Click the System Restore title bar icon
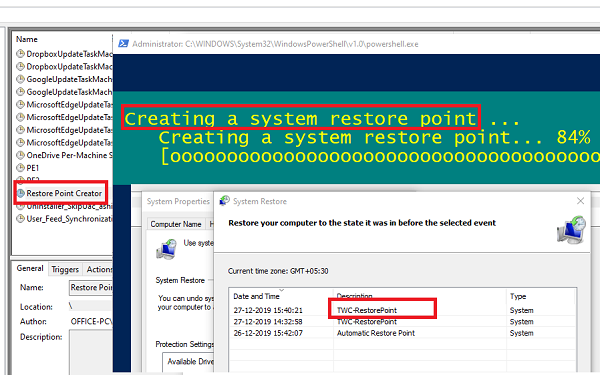 [224, 201]
